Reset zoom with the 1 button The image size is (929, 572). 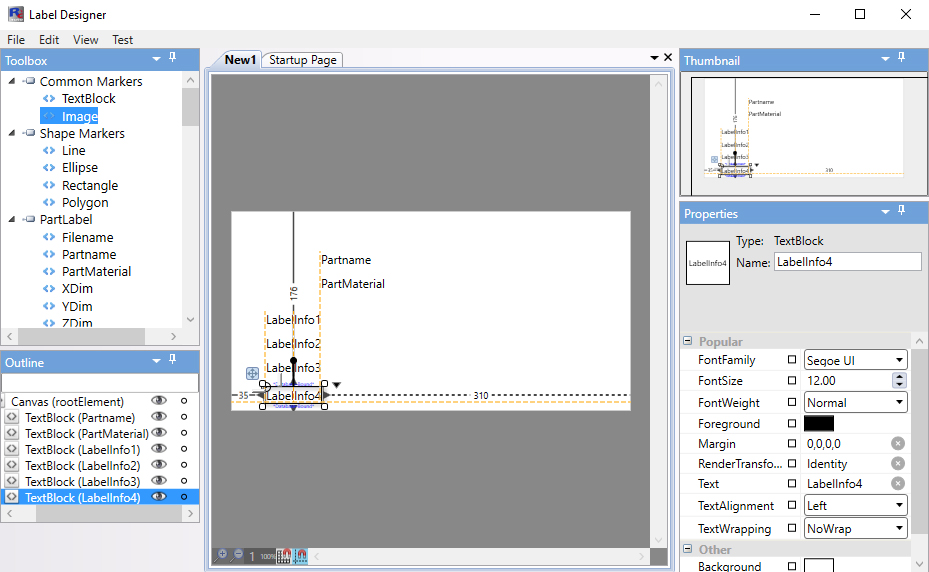click(x=252, y=556)
